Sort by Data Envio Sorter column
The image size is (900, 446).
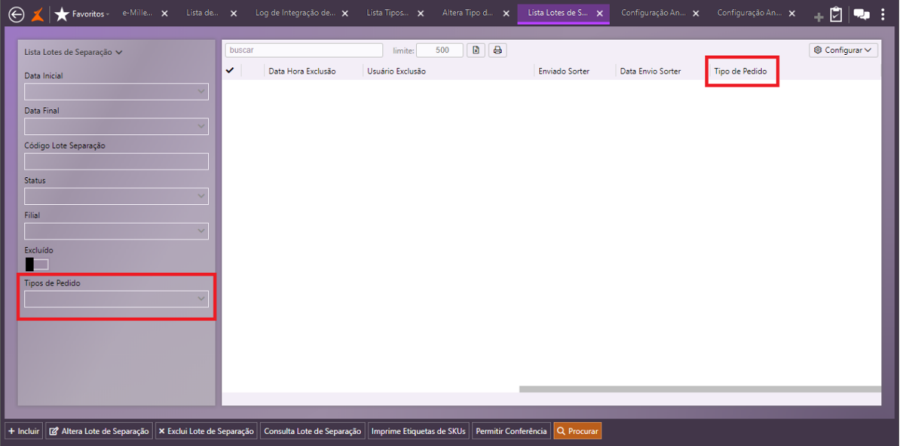coord(650,71)
